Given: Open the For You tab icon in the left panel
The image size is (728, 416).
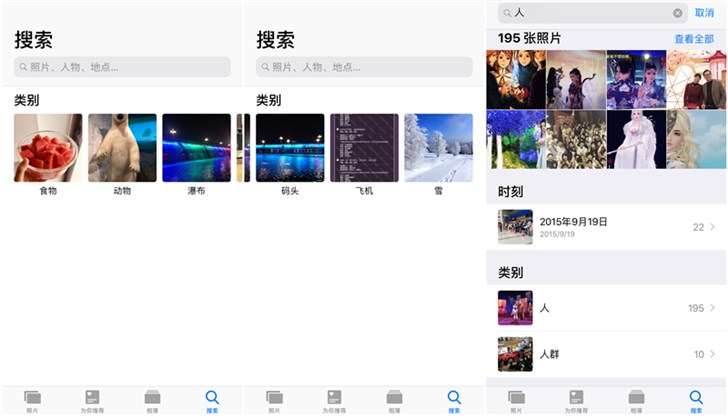Looking at the screenshot, I should point(92,397).
